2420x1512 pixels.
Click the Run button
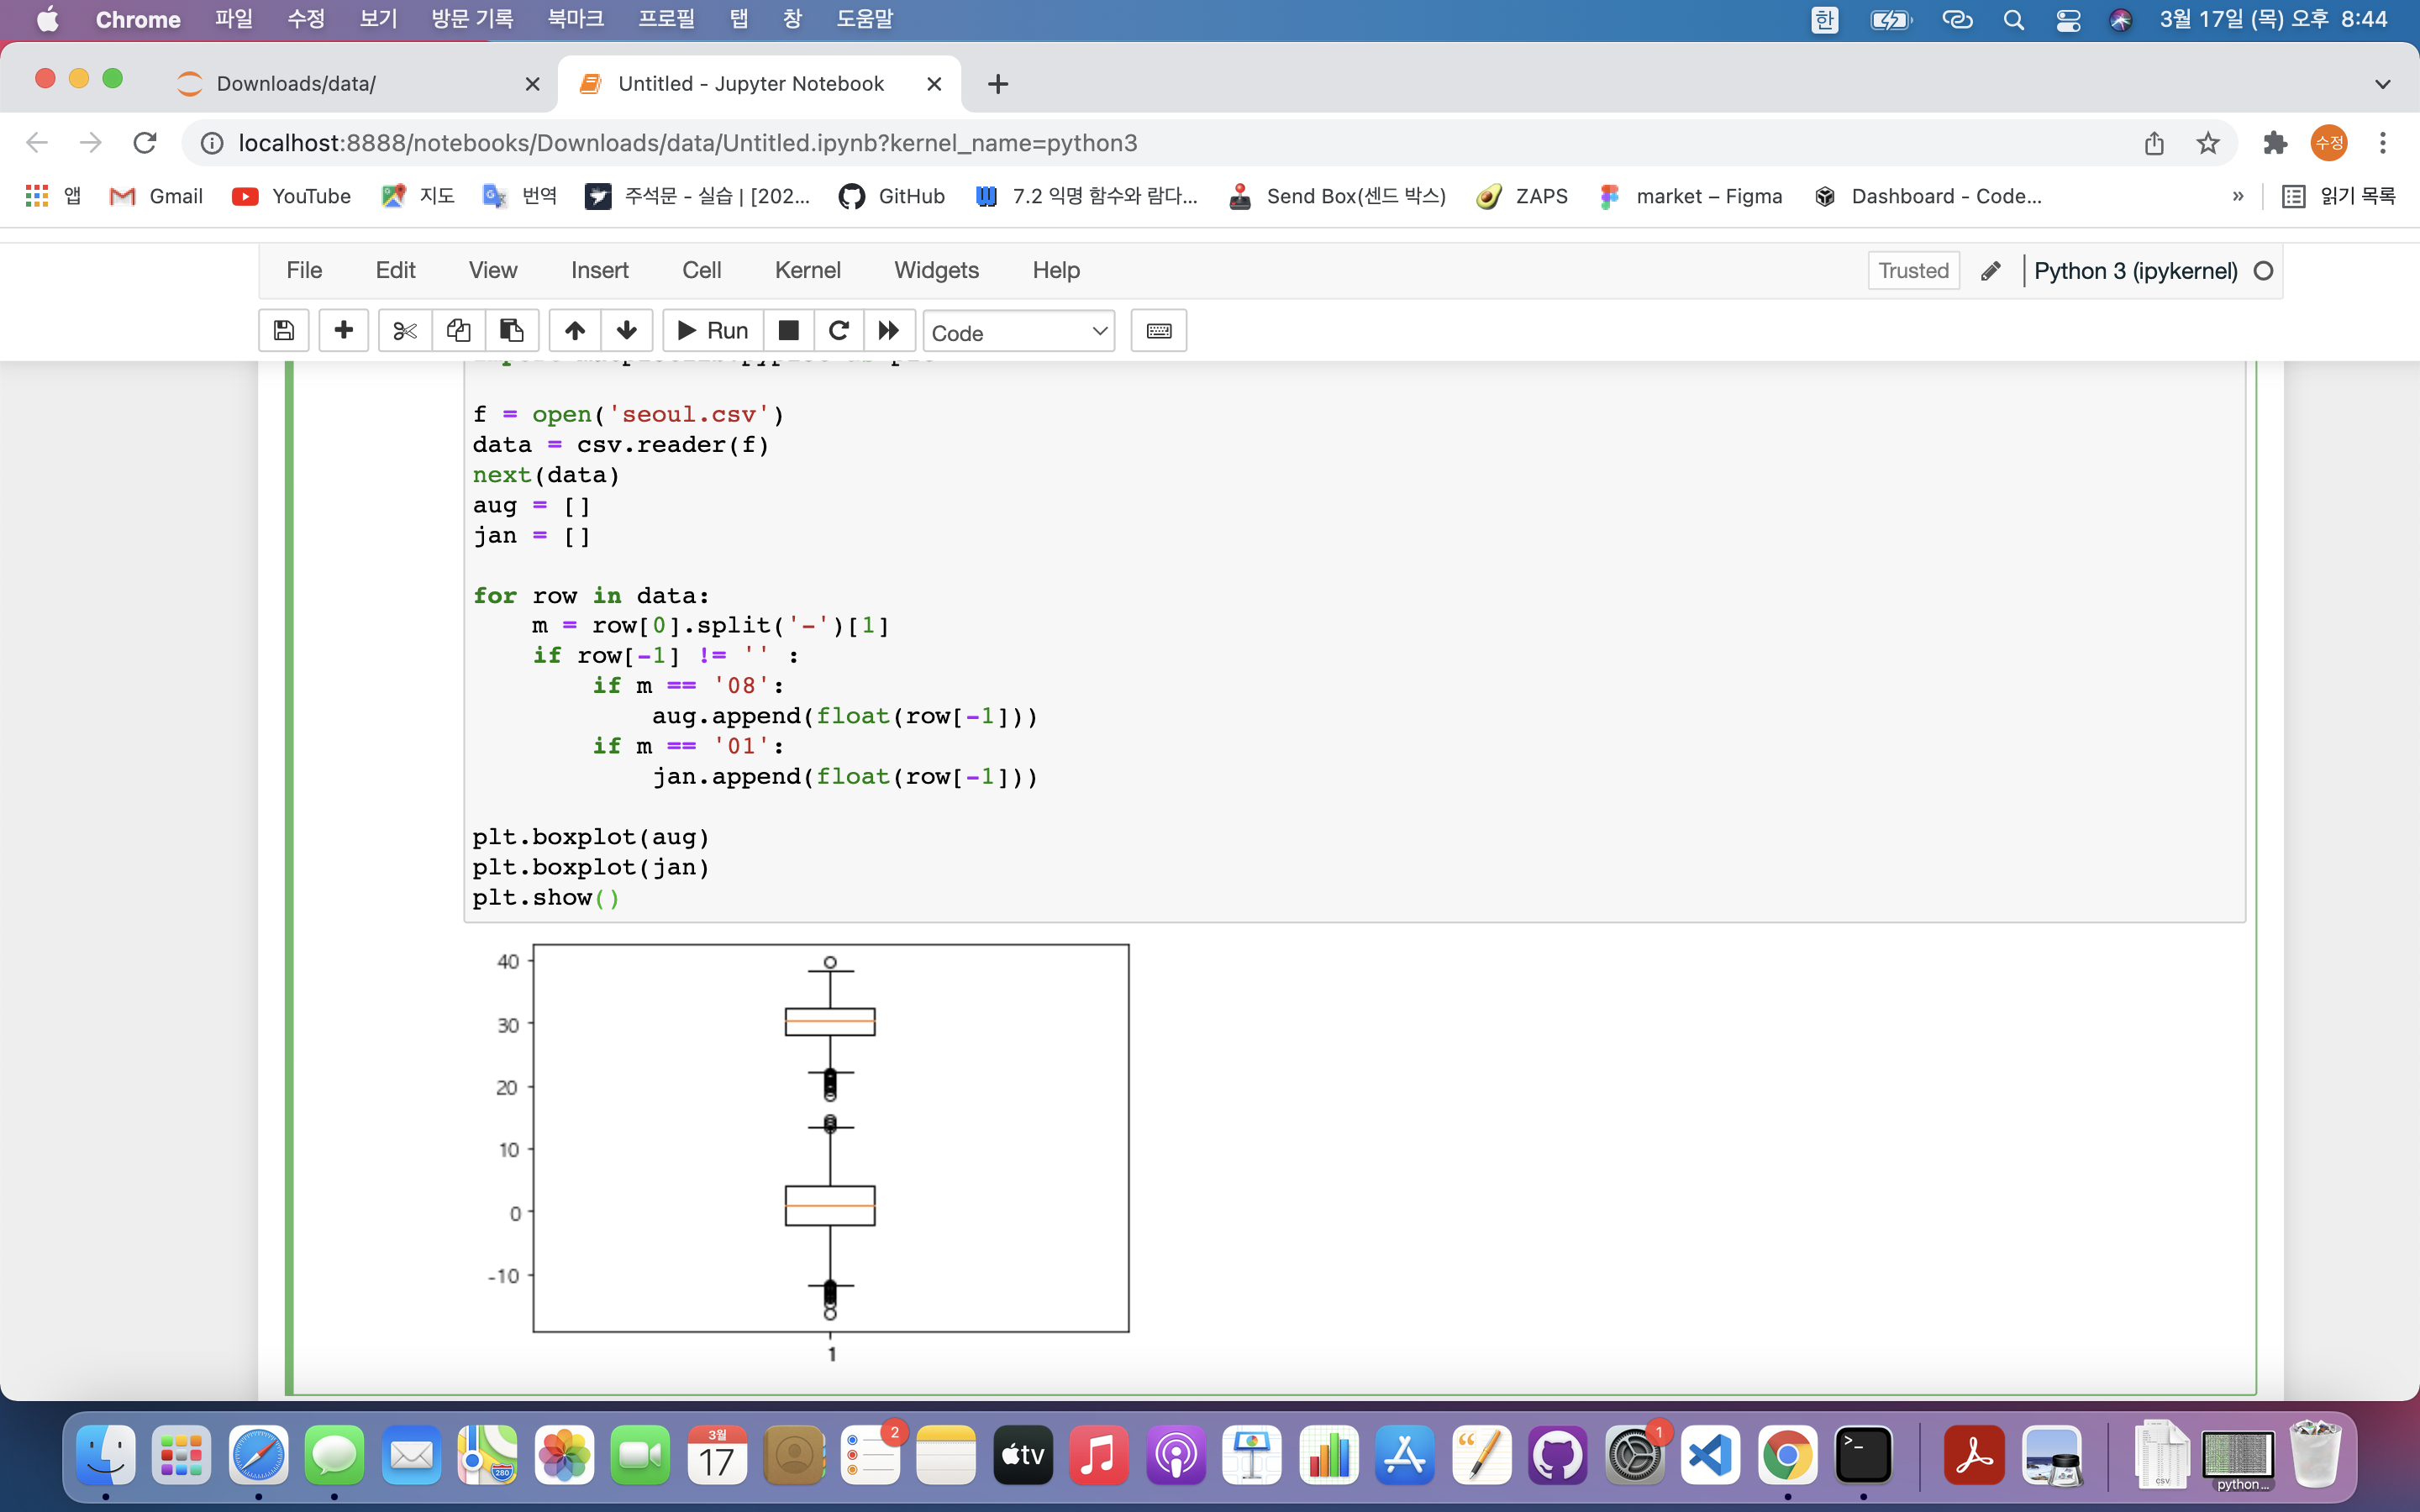point(713,330)
